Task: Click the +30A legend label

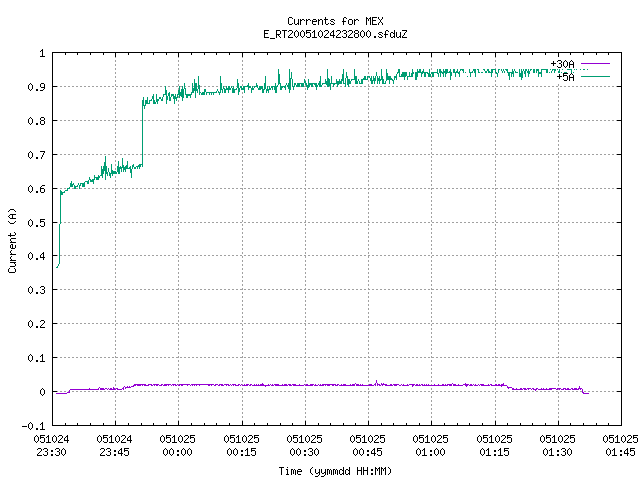Action: pos(562,64)
